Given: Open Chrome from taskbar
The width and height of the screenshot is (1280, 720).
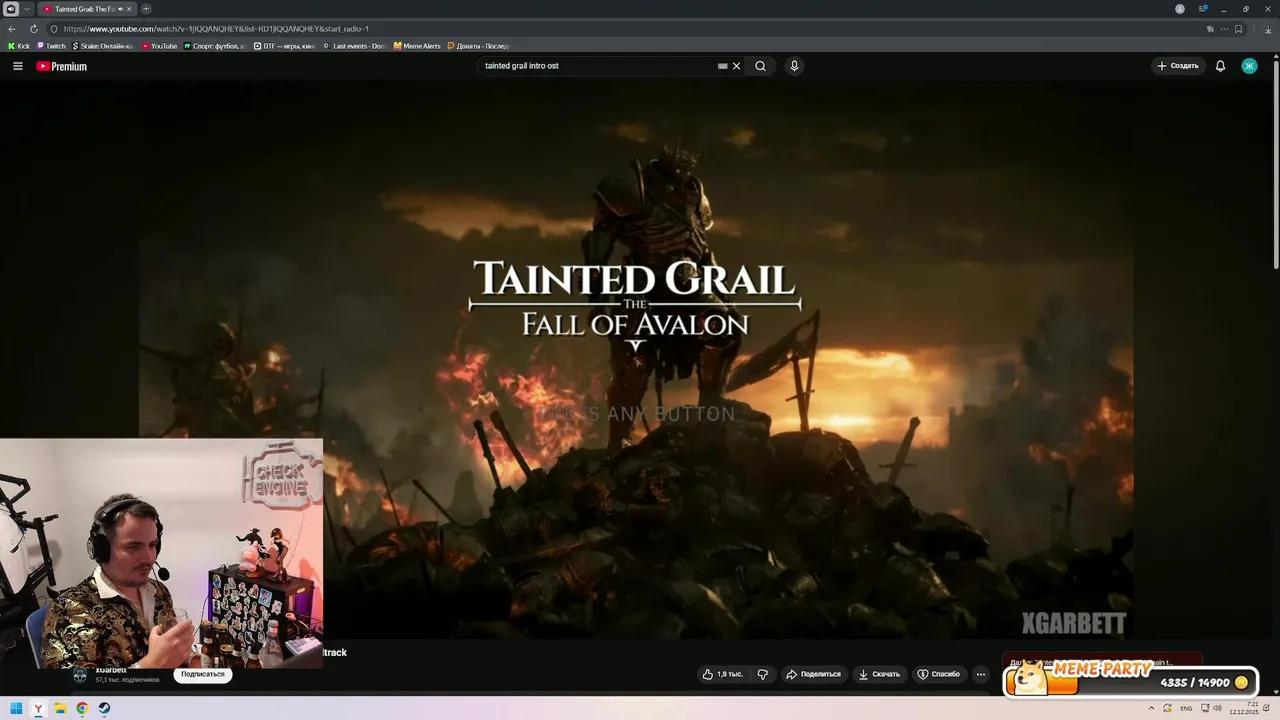Looking at the screenshot, I should [x=82, y=709].
